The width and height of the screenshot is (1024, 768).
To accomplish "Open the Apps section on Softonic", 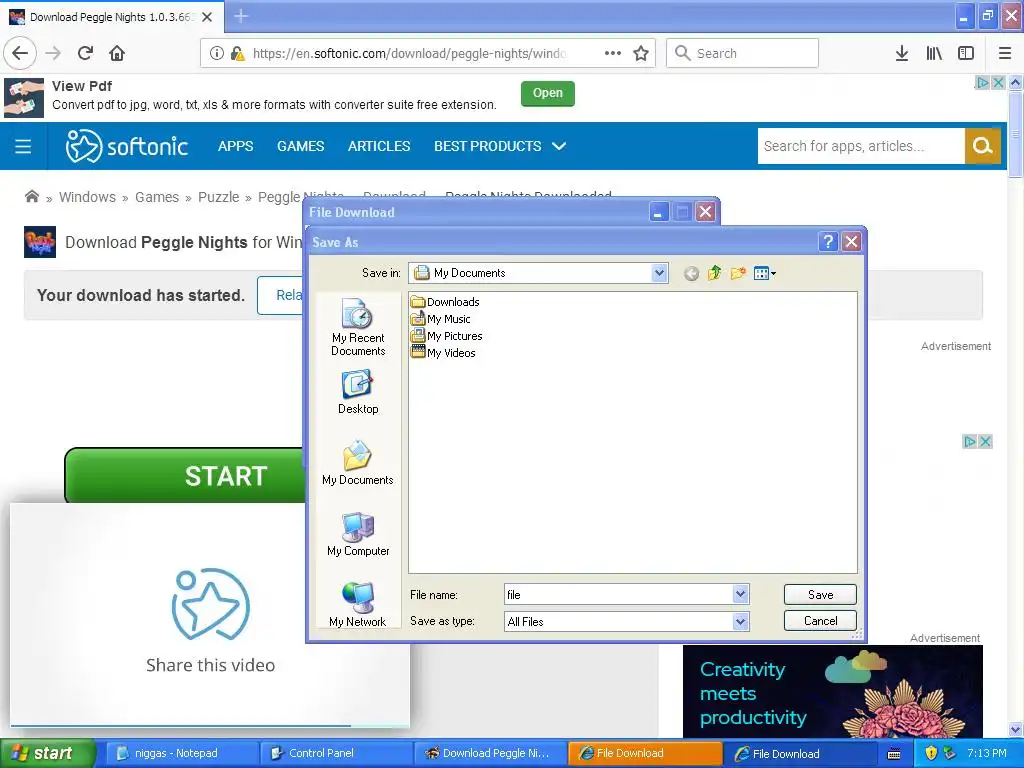I will coord(236,146).
